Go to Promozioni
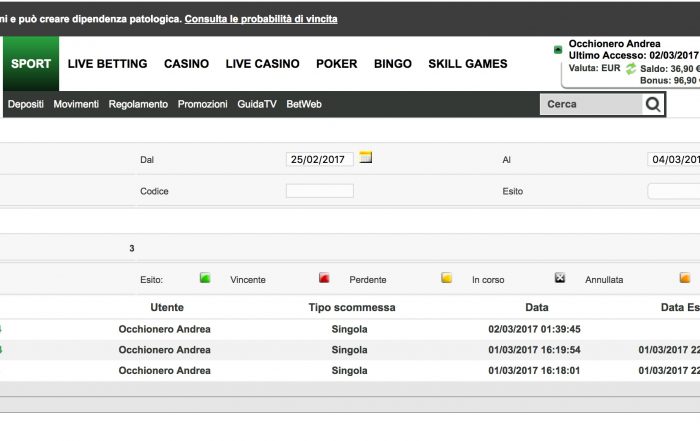Screen dimensions: 700x441 (x=203, y=104)
